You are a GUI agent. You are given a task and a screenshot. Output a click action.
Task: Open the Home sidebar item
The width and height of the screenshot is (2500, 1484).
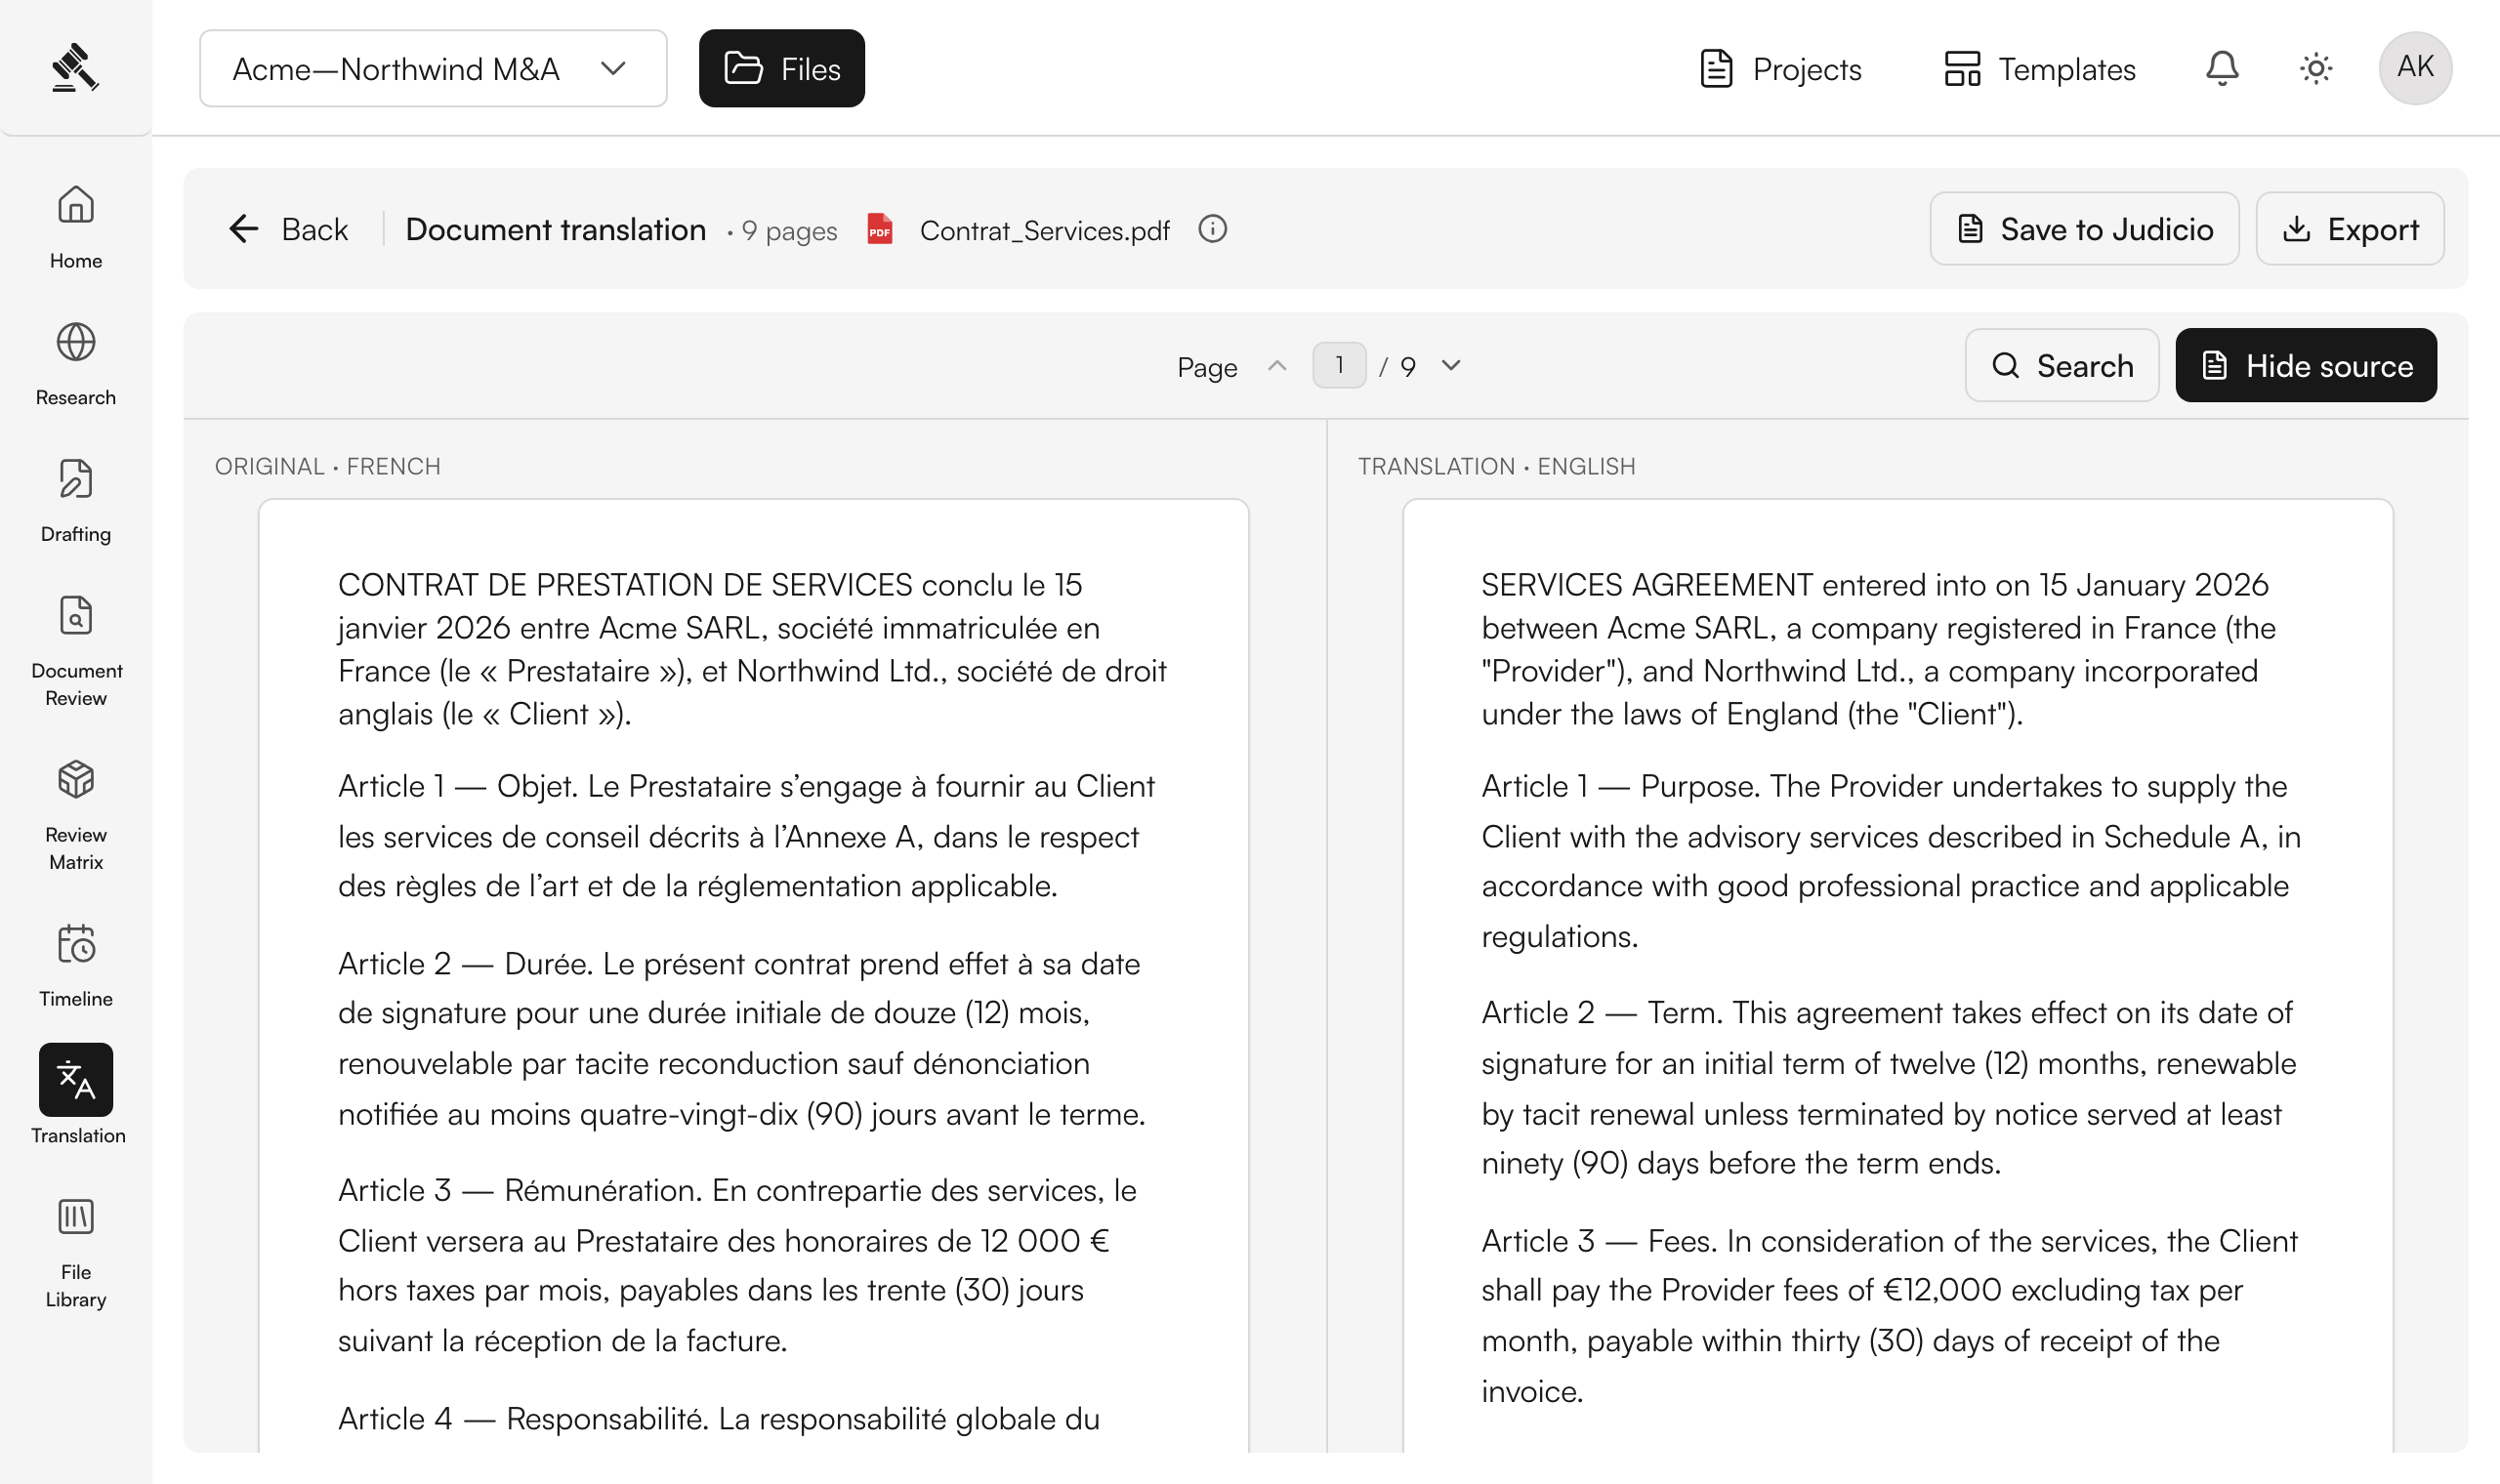click(x=76, y=228)
